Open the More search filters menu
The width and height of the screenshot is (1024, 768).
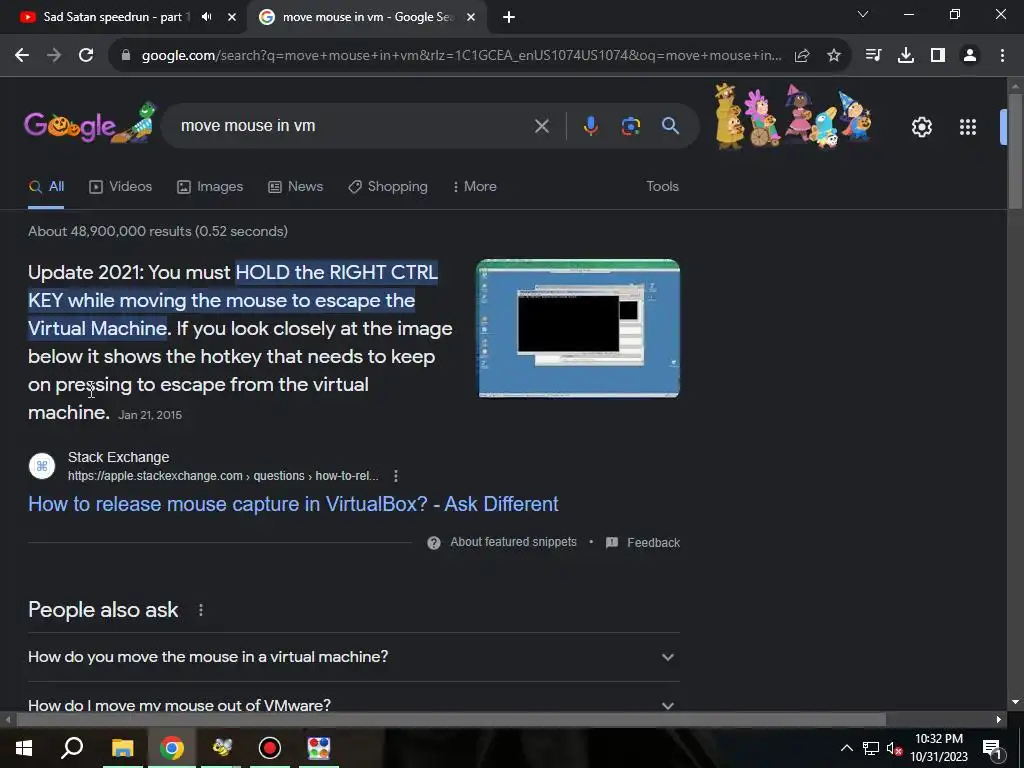tap(475, 187)
